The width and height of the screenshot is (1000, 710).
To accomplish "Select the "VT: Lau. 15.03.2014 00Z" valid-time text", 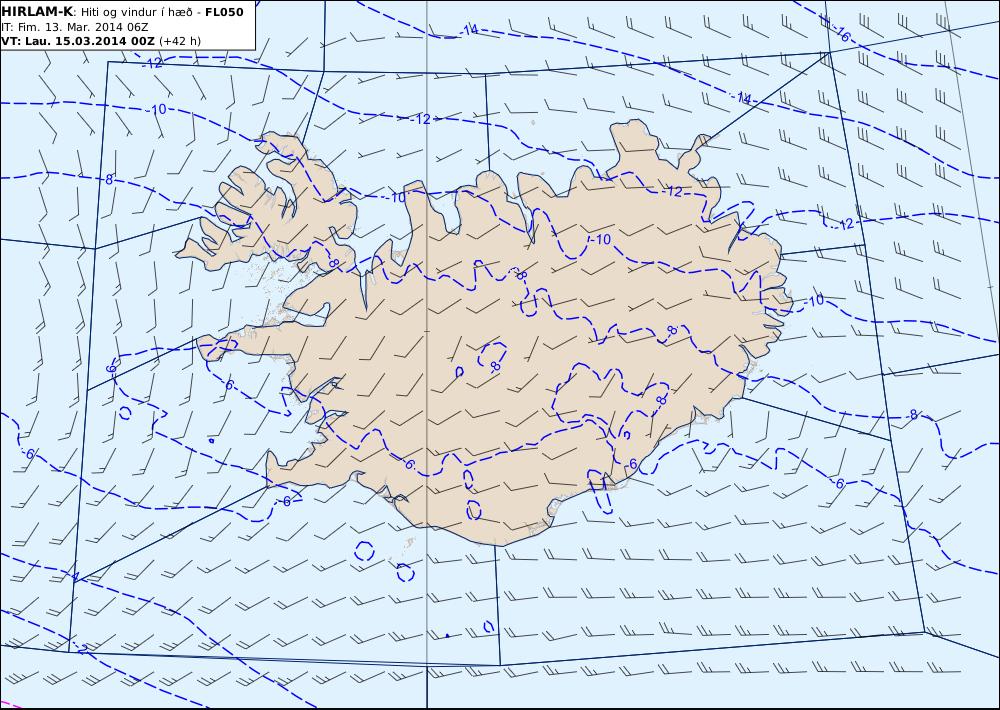I will (x=78, y=41).
